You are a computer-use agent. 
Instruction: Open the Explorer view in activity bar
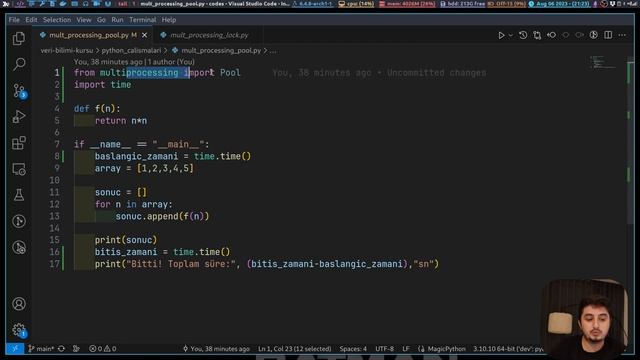click(19, 38)
